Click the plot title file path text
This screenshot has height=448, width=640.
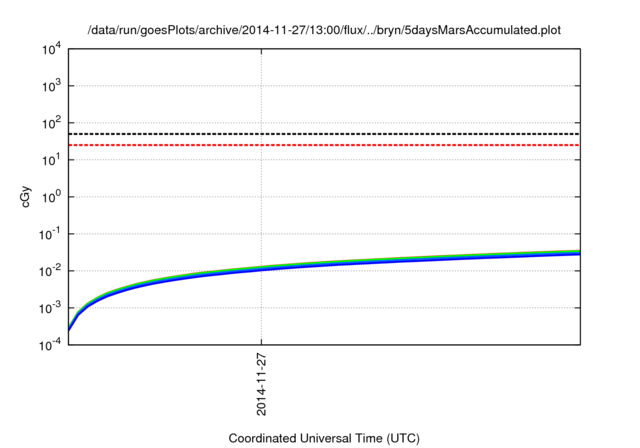[324, 30]
